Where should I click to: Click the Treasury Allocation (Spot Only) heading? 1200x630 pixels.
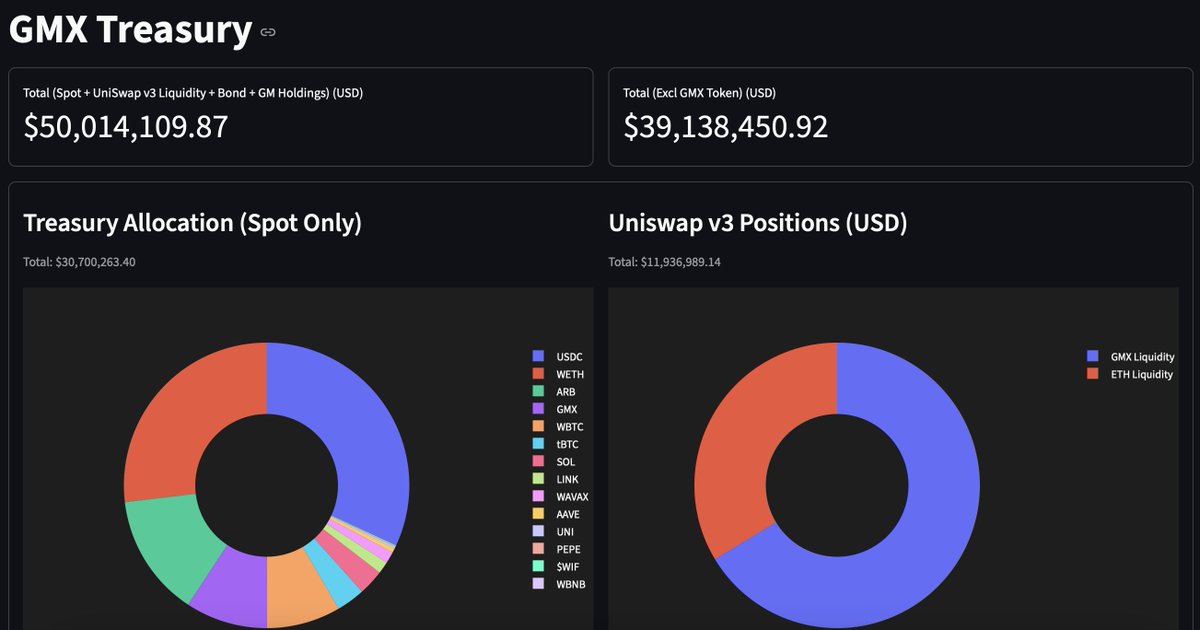pos(193,223)
